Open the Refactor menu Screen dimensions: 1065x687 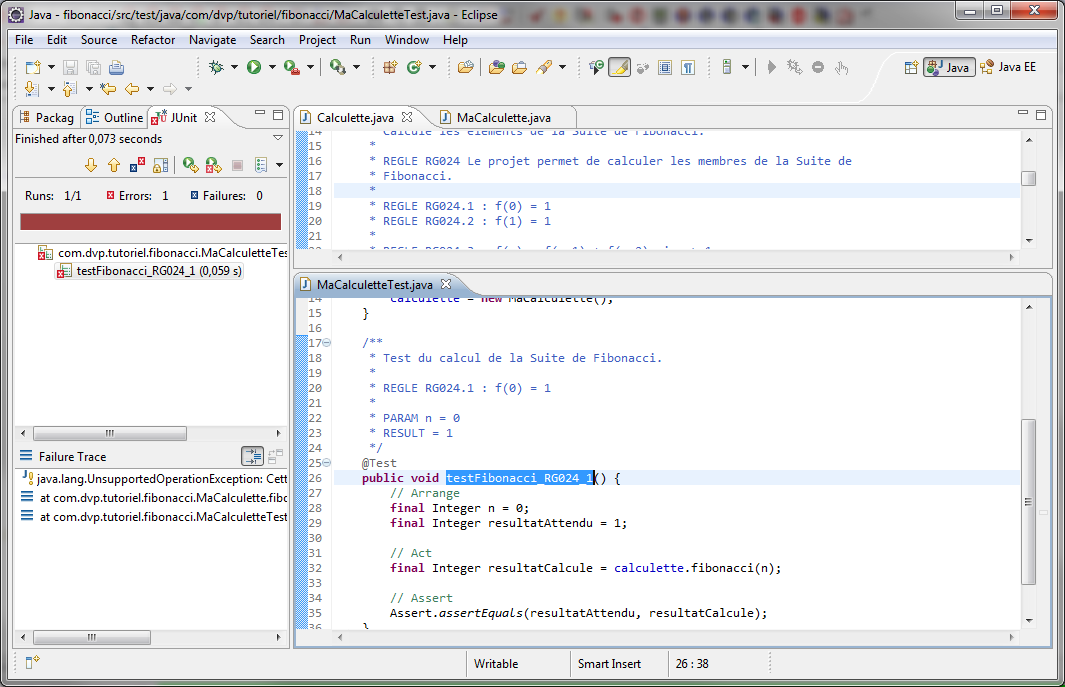pyautogui.click(x=152, y=40)
